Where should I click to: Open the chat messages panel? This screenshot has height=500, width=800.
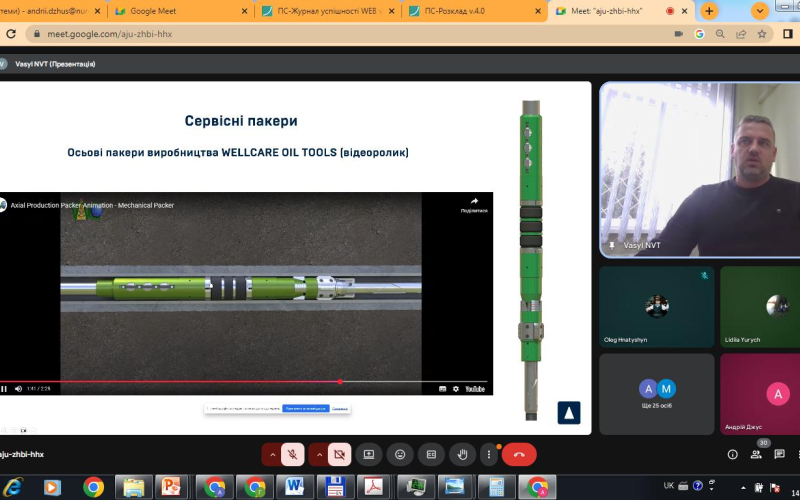pos(781,454)
